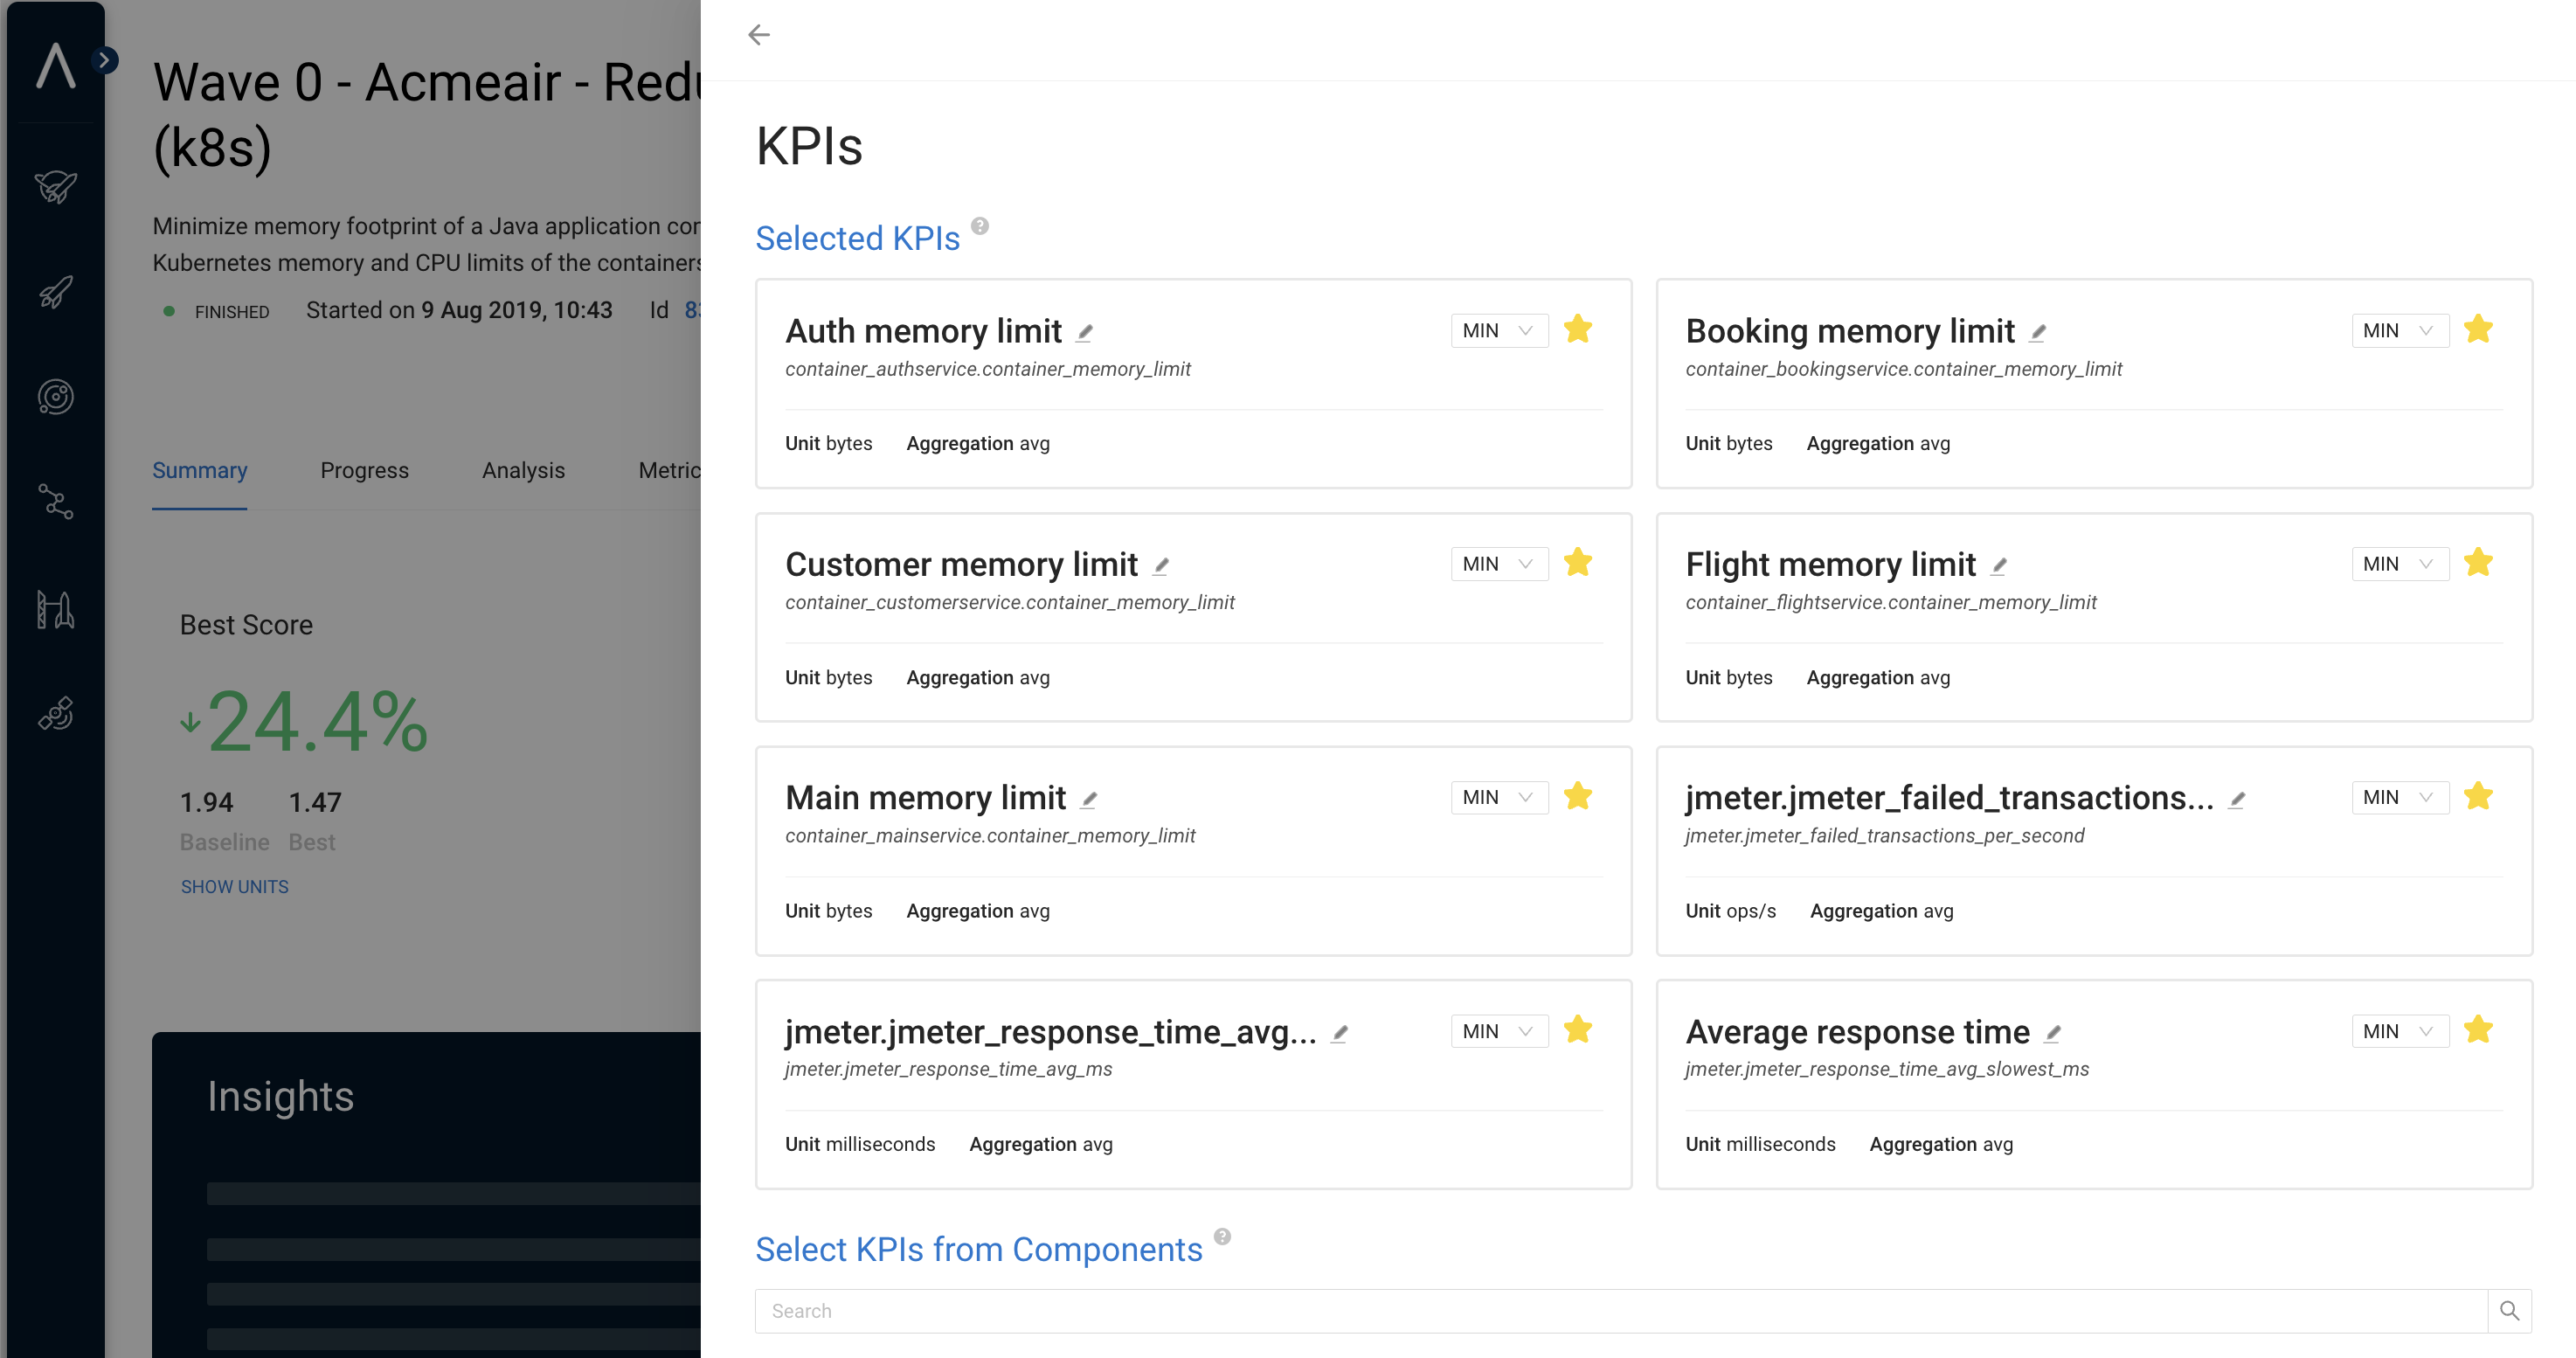Screen dimensions: 2576x1358
Task: Click the Summary tab
Action: tap(199, 470)
